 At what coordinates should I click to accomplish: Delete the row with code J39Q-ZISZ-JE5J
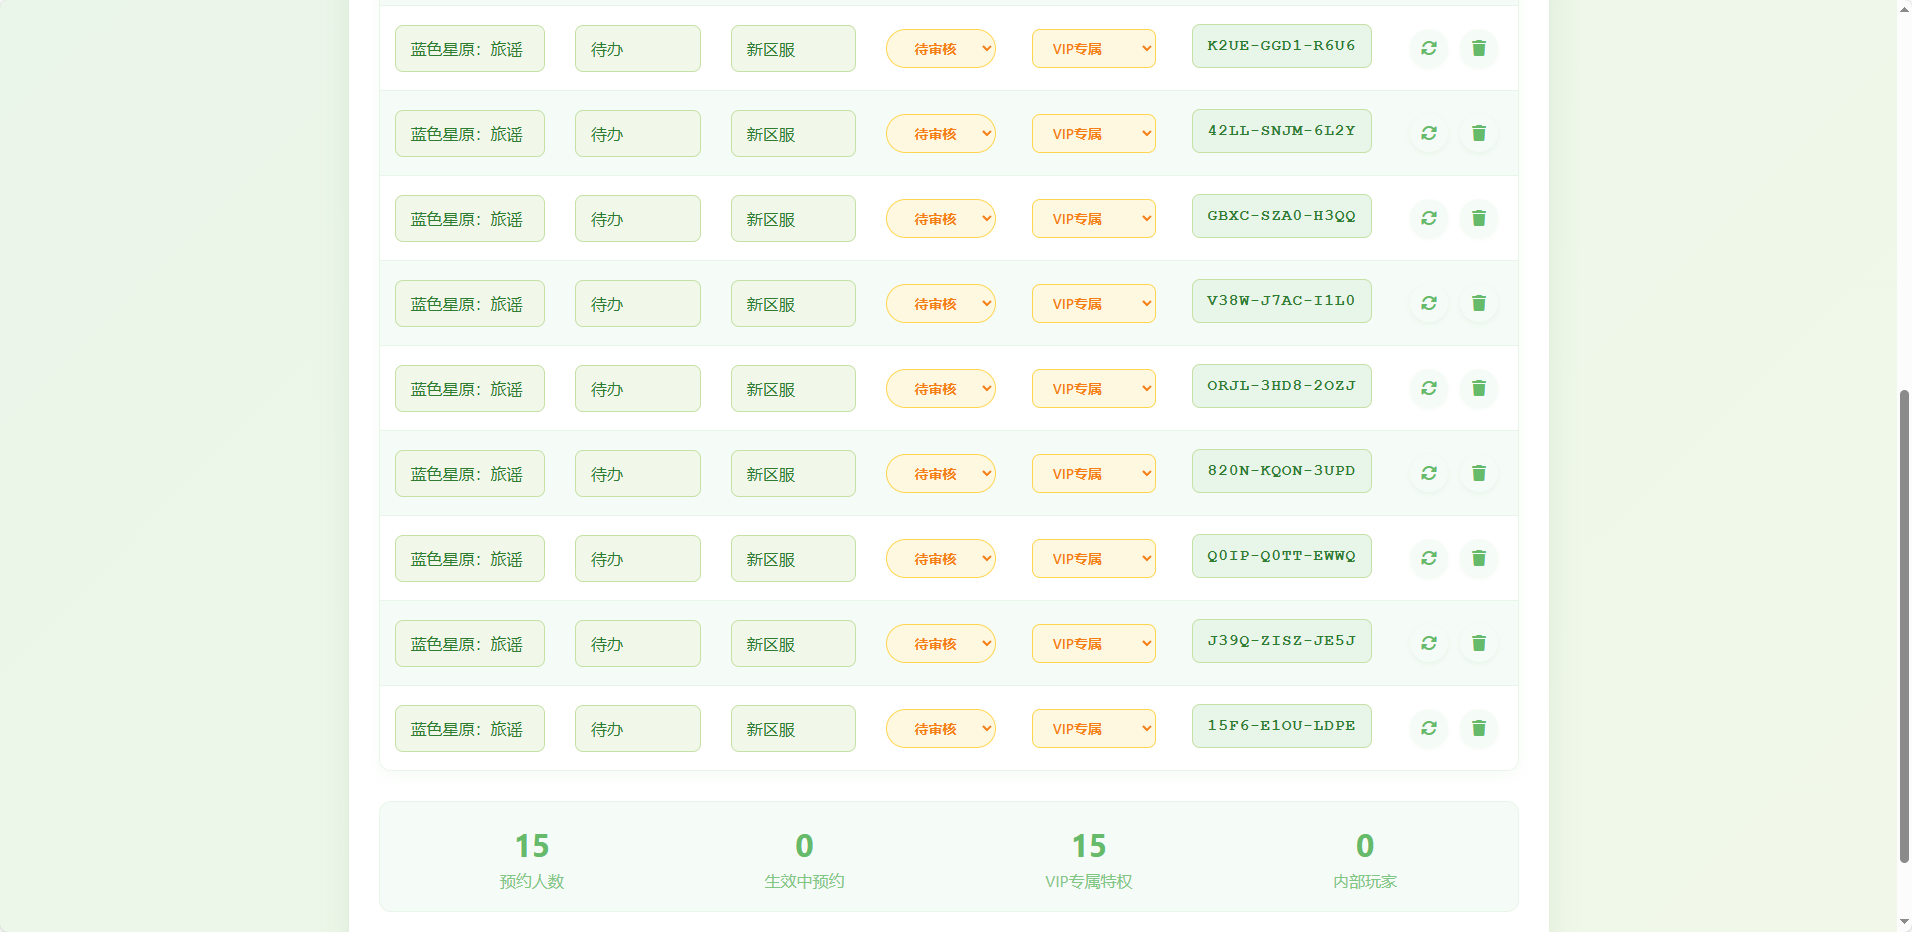[1478, 643]
